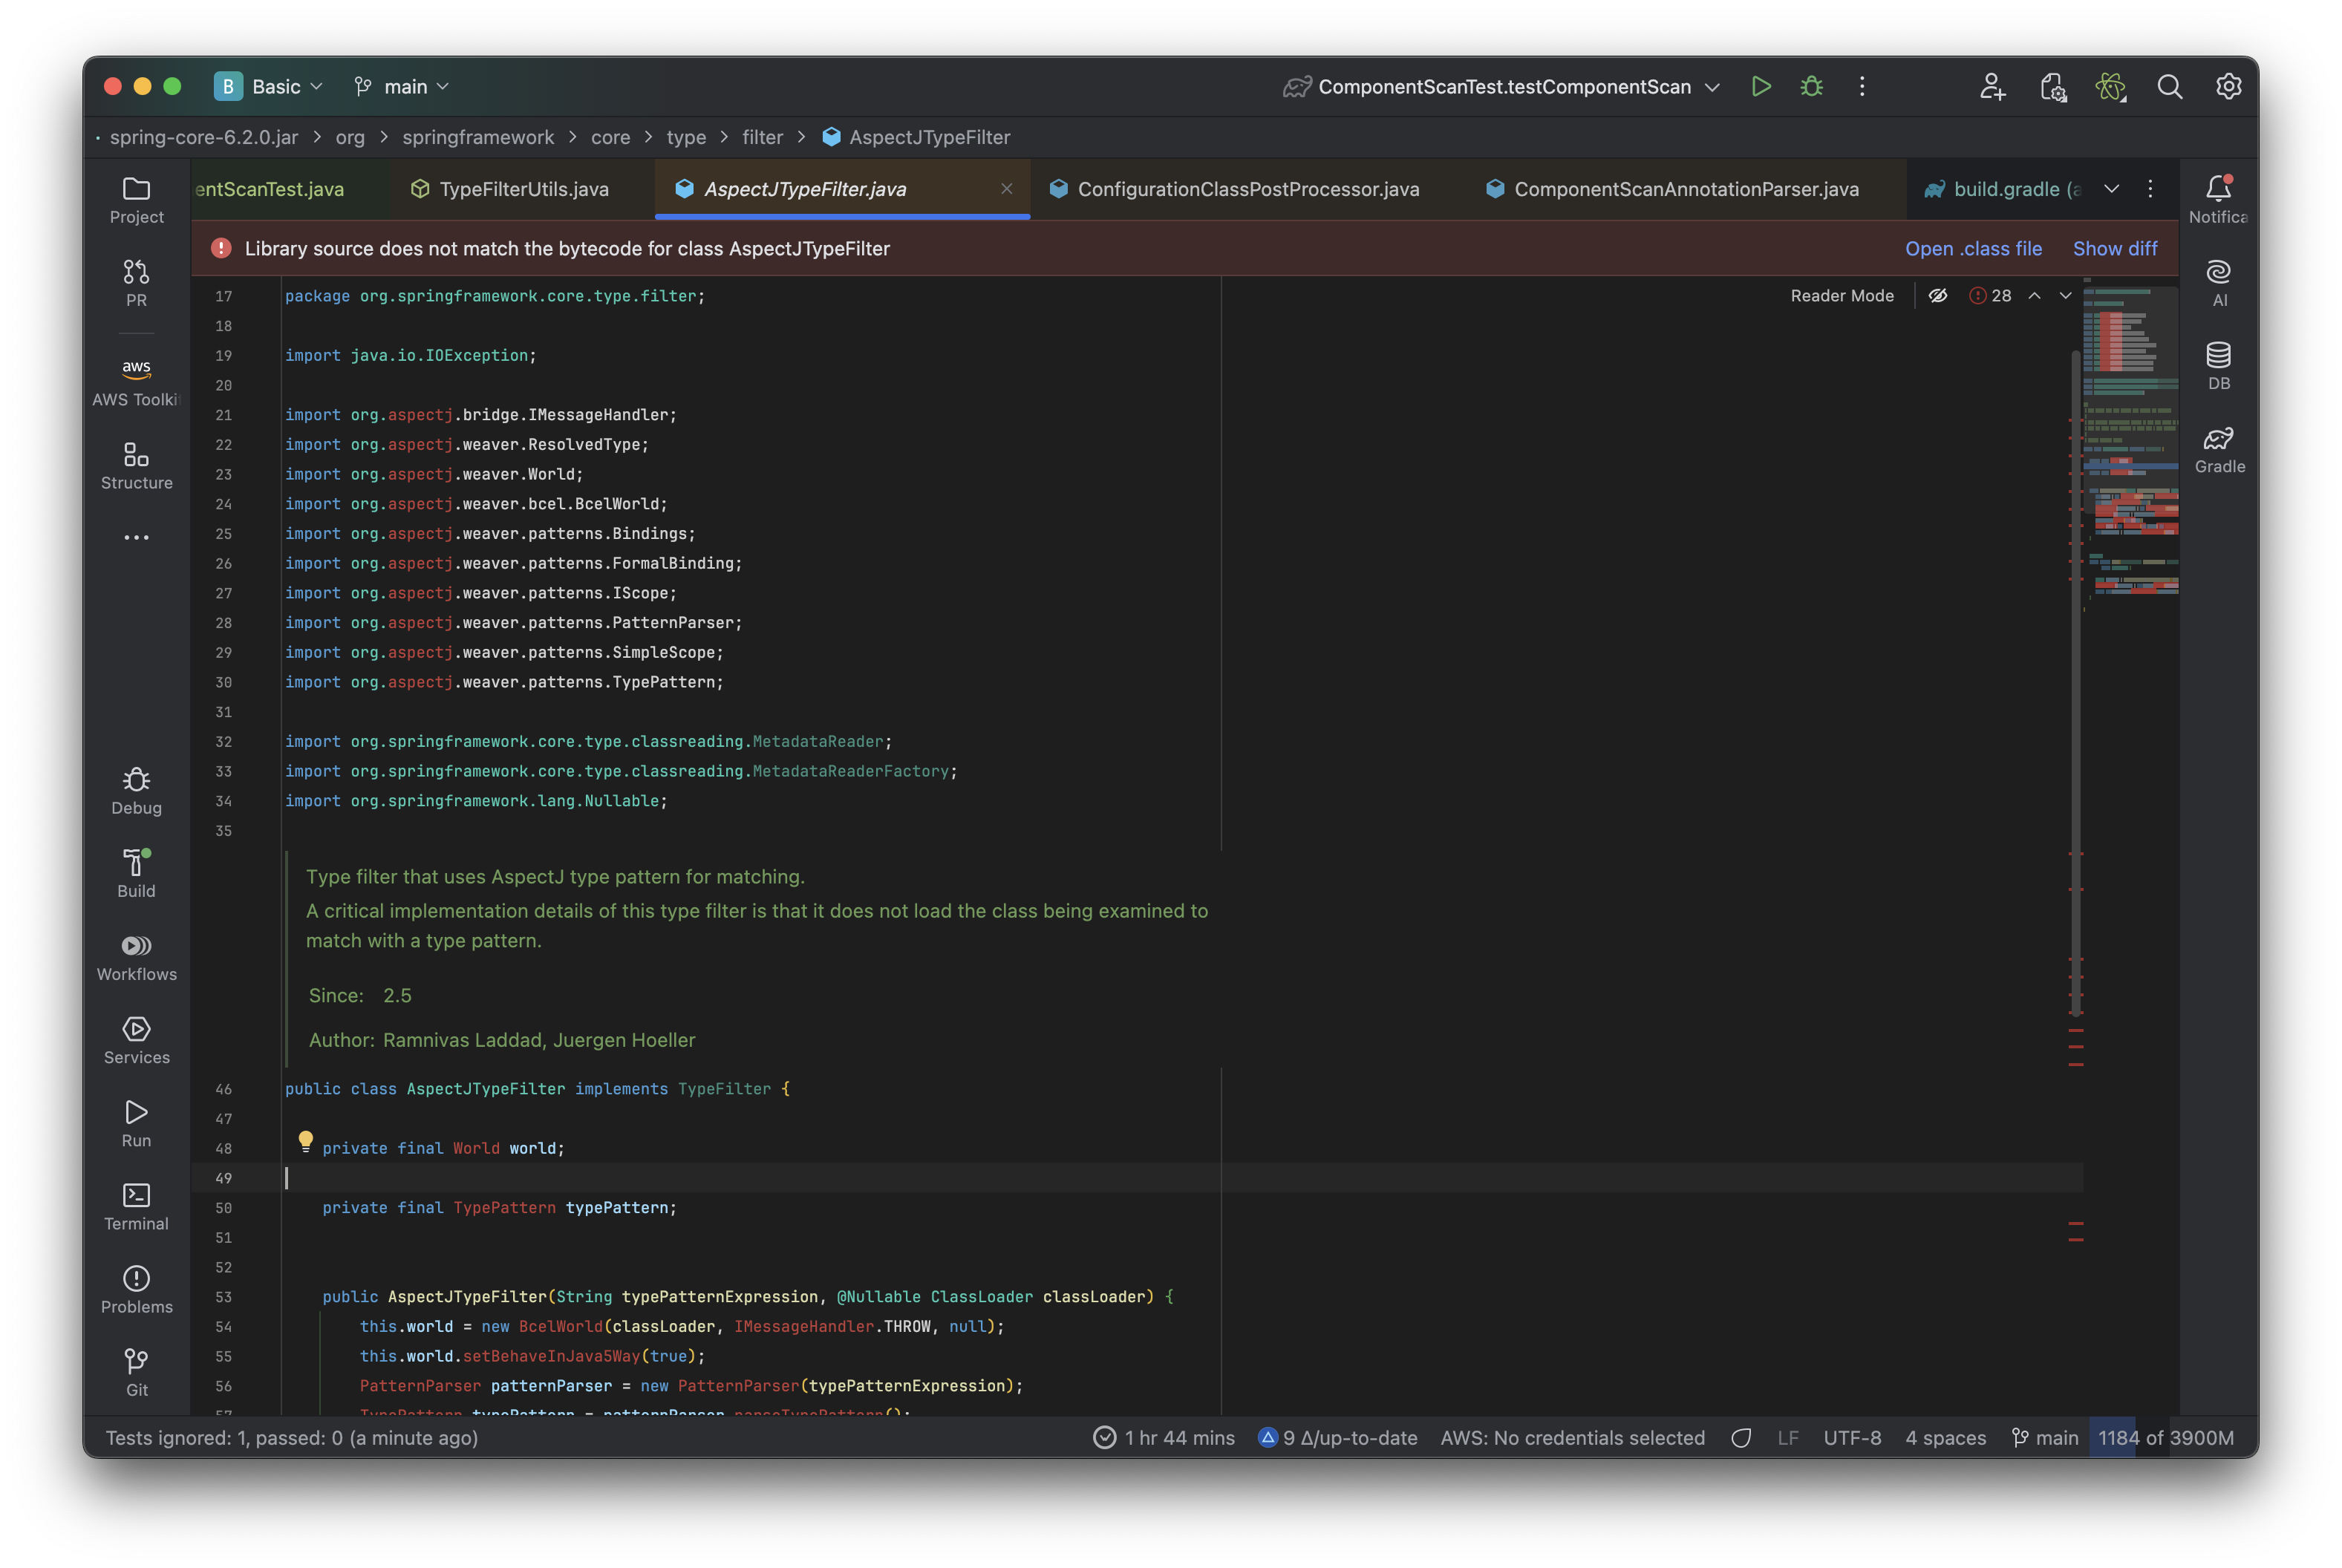Switch to the ConfigurationClassPostProcessor.java tab

coord(1247,189)
